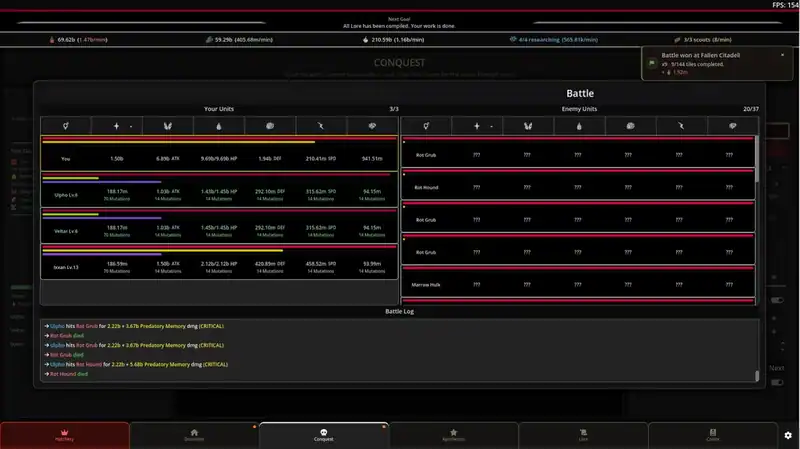This screenshot has height=449, width=800.
Task: Switch to the Conquest tab
Action: click(323, 435)
